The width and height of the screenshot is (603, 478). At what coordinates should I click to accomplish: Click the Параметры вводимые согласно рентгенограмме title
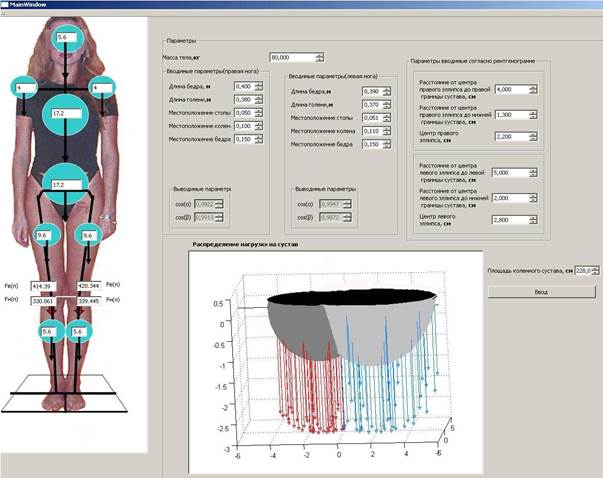[x=473, y=61]
